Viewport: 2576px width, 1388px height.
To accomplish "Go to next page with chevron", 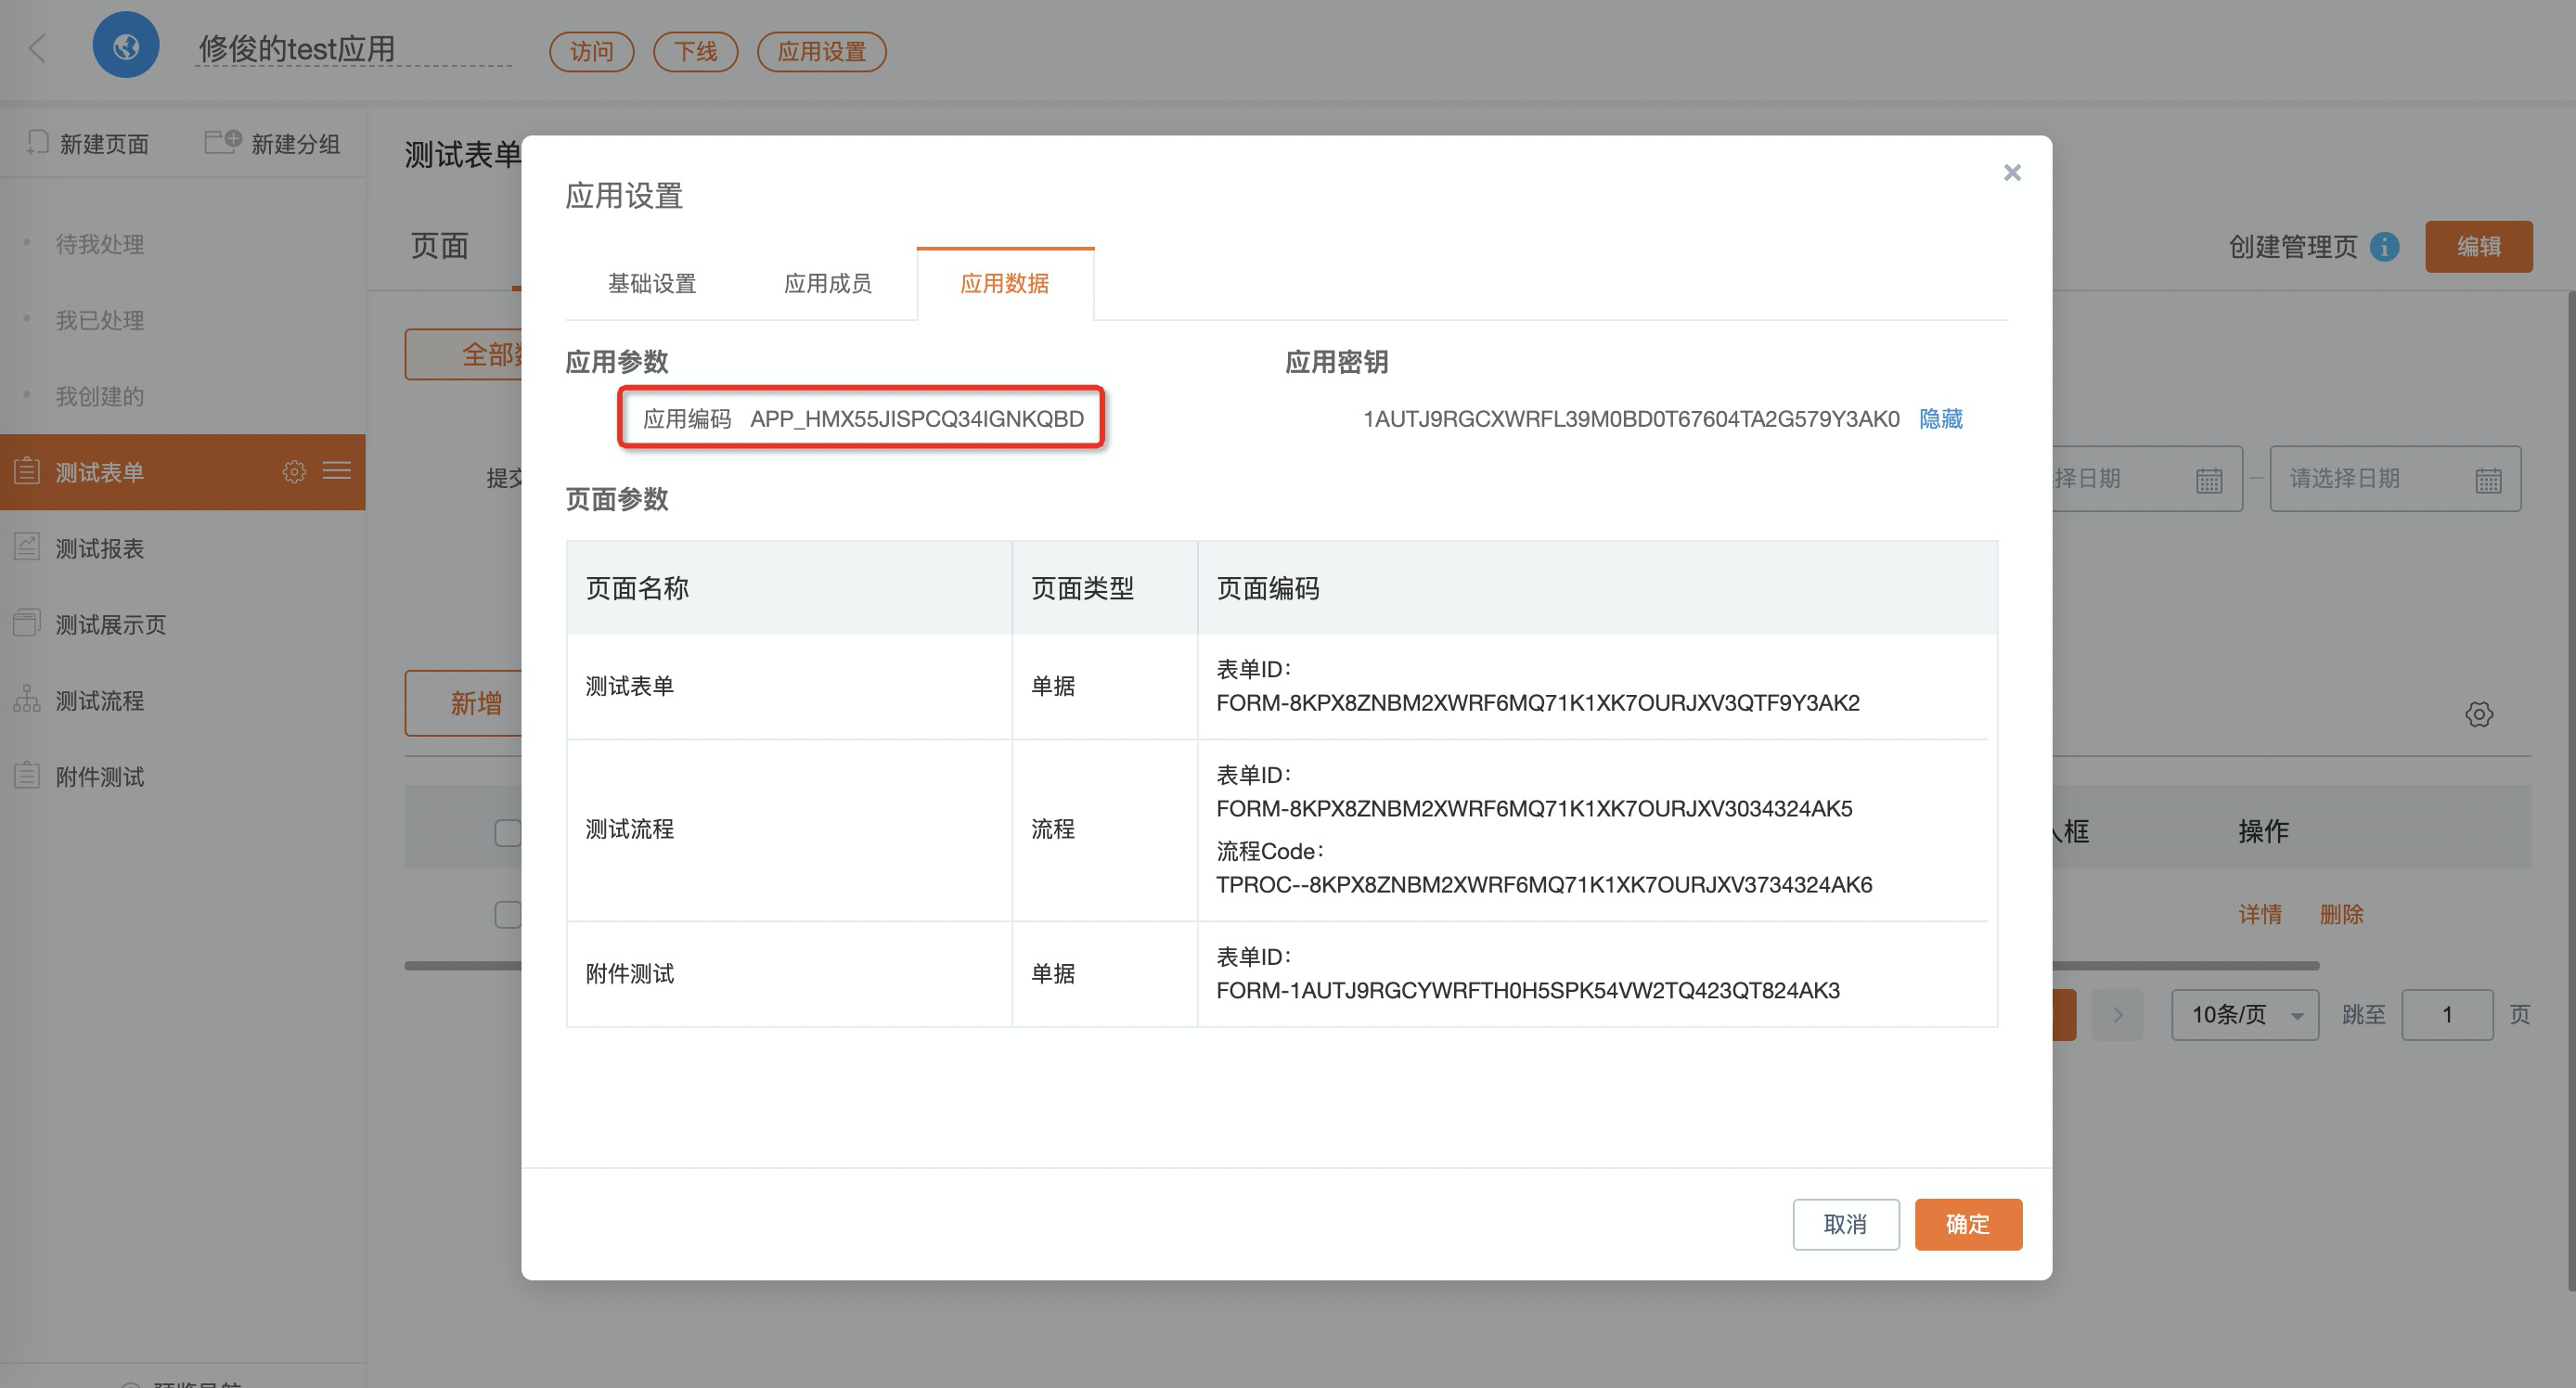I will click(x=2117, y=1014).
